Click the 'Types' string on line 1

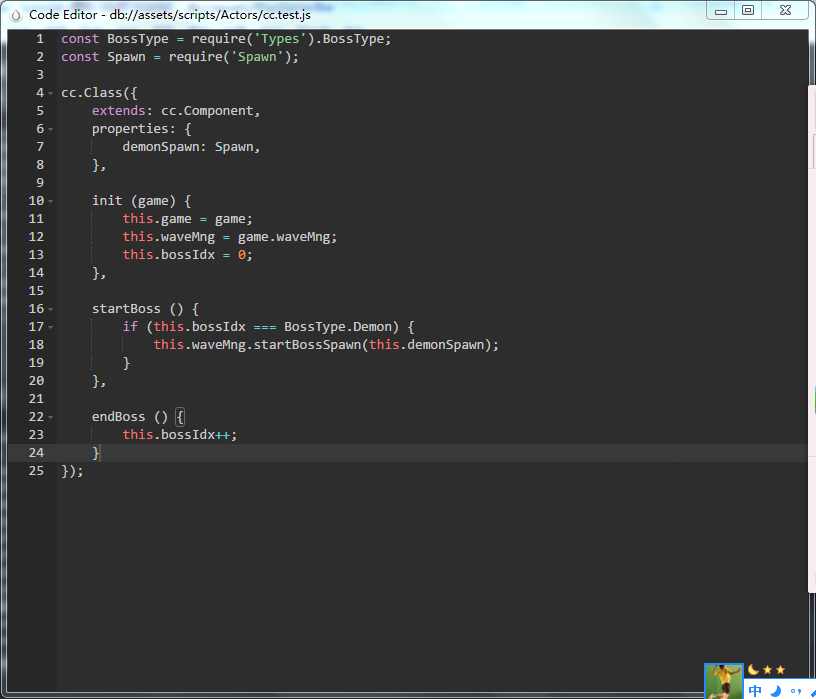(280, 39)
